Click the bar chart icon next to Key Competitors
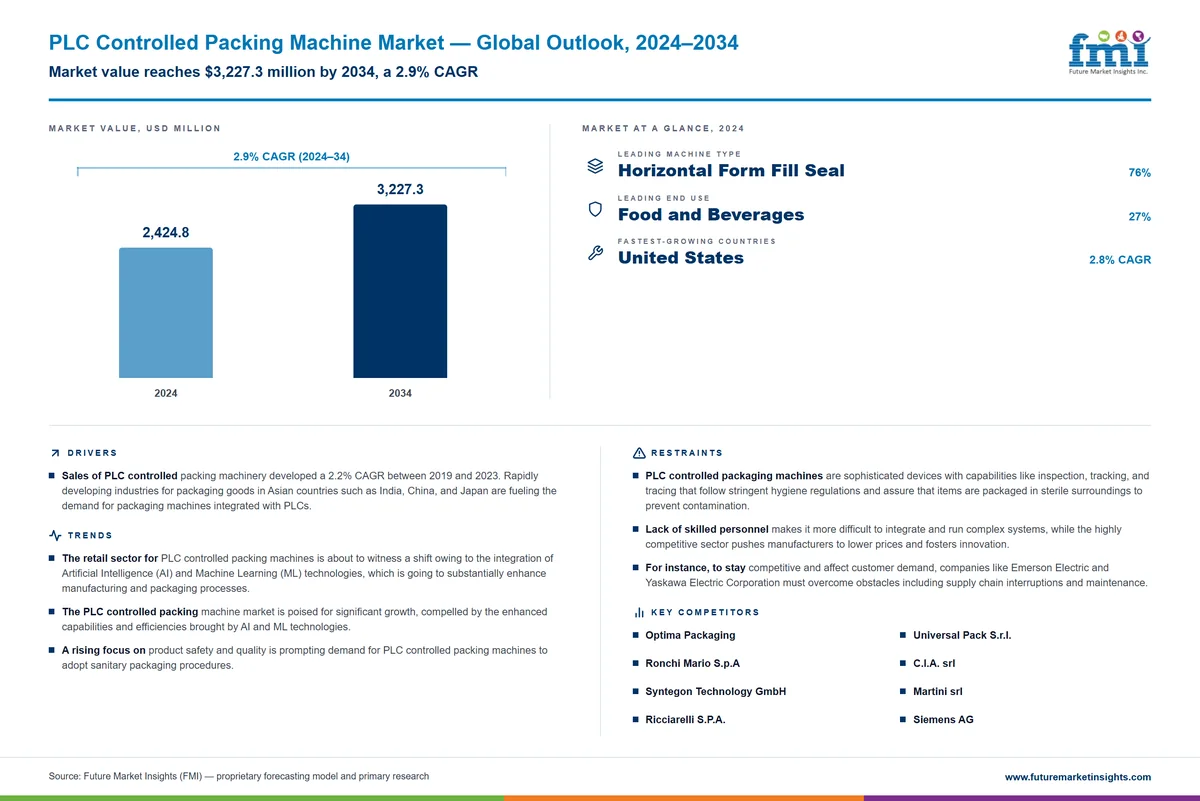This screenshot has height=801, width=1200. 639,612
